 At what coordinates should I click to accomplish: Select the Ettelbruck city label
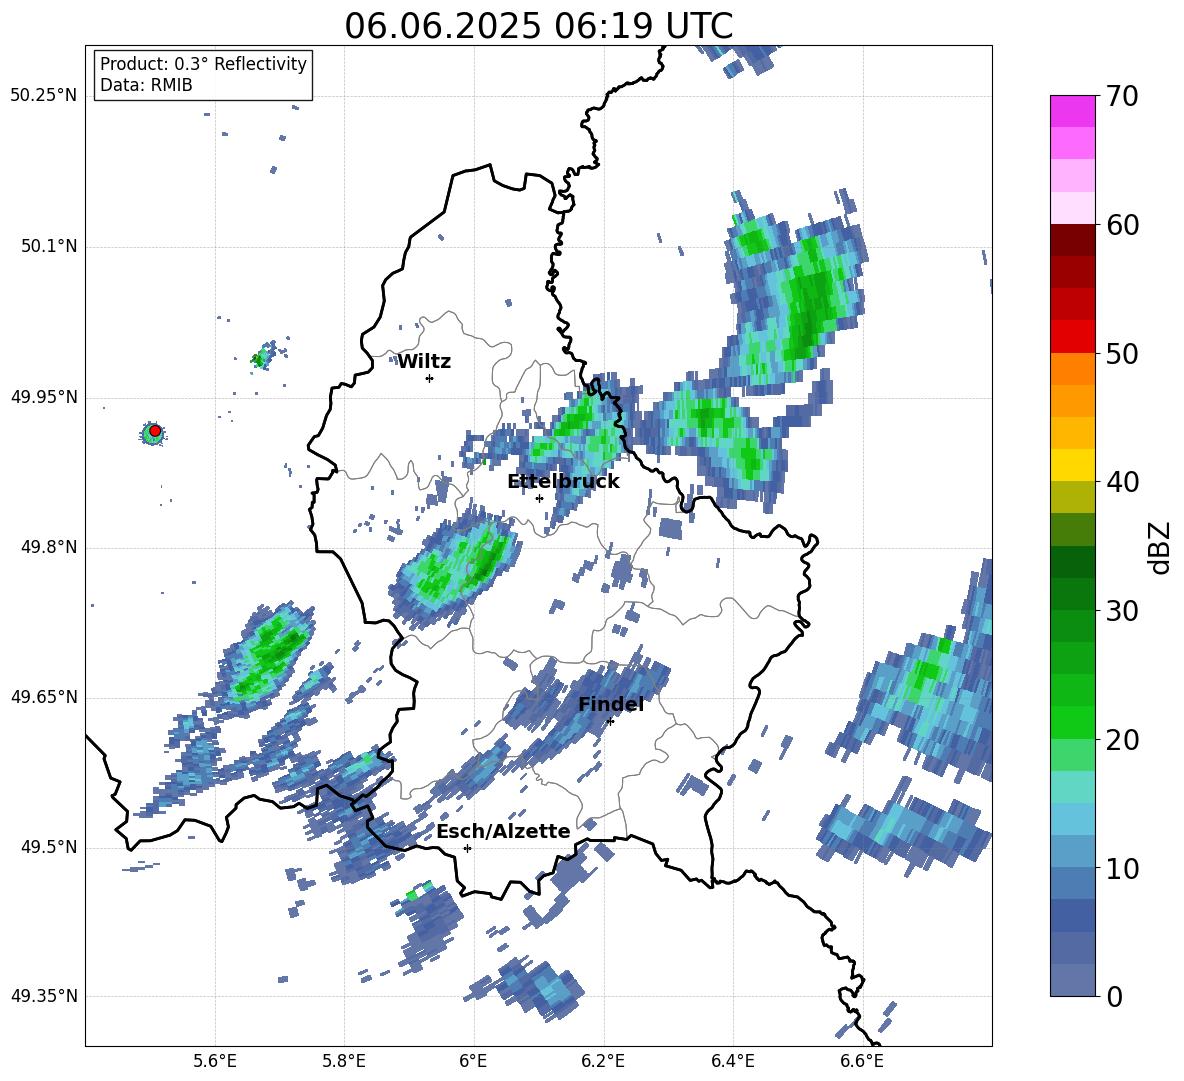click(563, 481)
